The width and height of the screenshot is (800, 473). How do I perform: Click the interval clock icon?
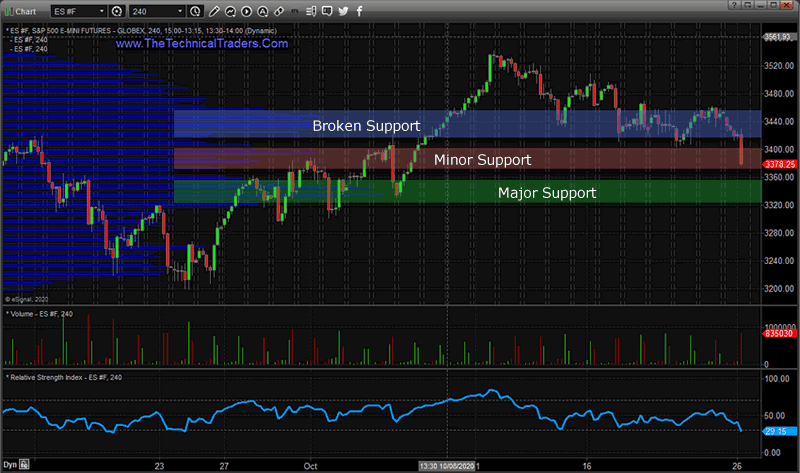click(x=195, y=11)
